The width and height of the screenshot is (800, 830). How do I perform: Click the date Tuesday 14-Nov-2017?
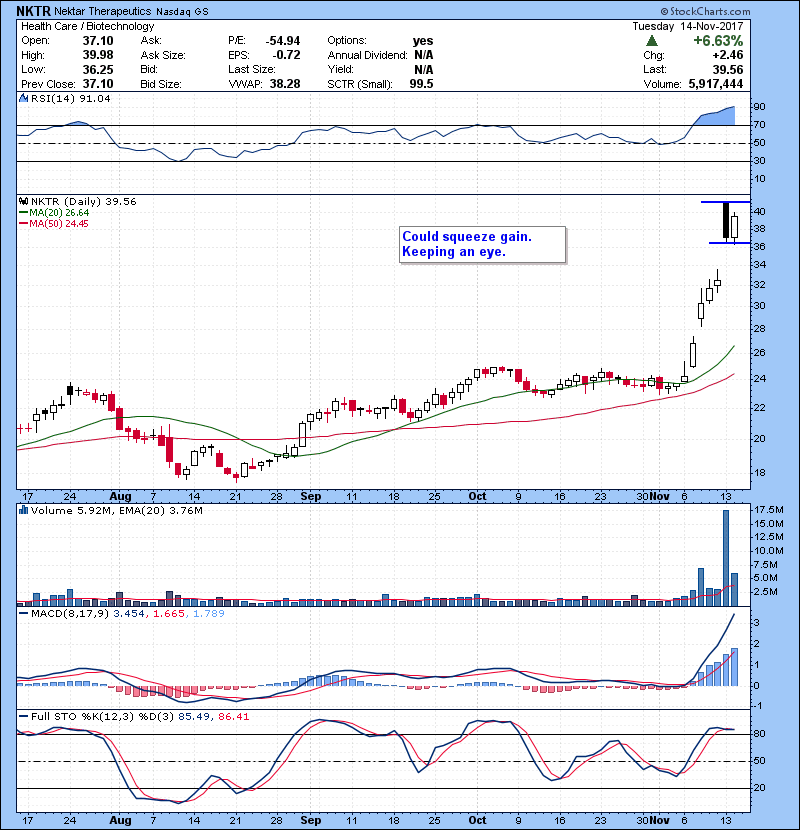(688, 26)
